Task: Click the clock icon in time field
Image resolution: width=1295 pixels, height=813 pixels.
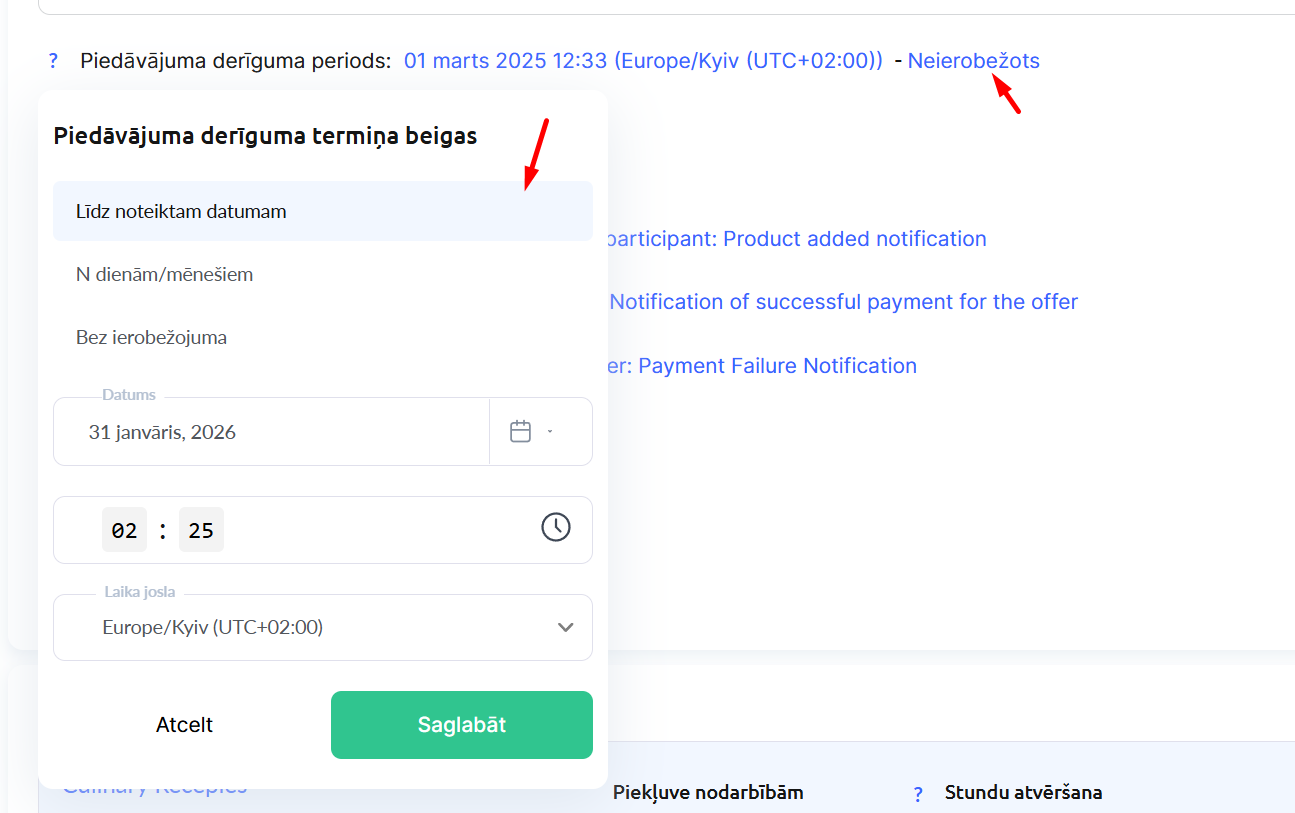Action: coord(555,527)
